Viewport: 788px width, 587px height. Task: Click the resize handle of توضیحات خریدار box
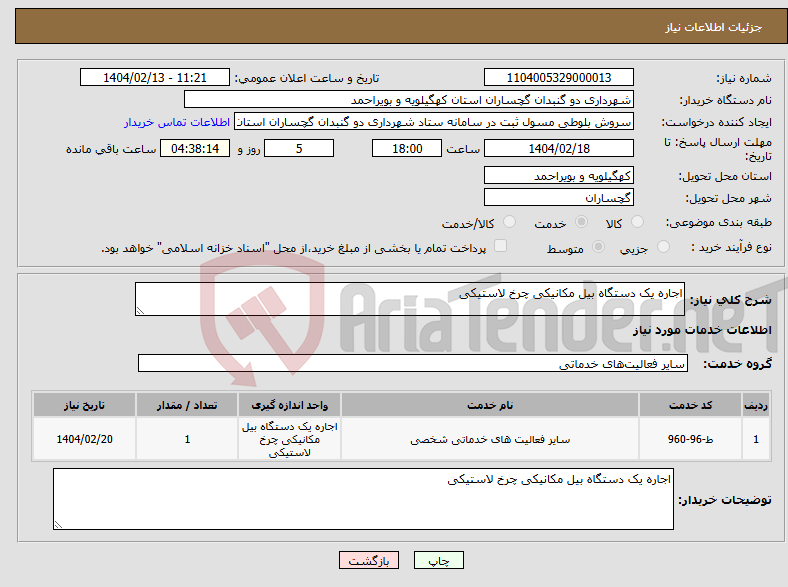(58, 525)
